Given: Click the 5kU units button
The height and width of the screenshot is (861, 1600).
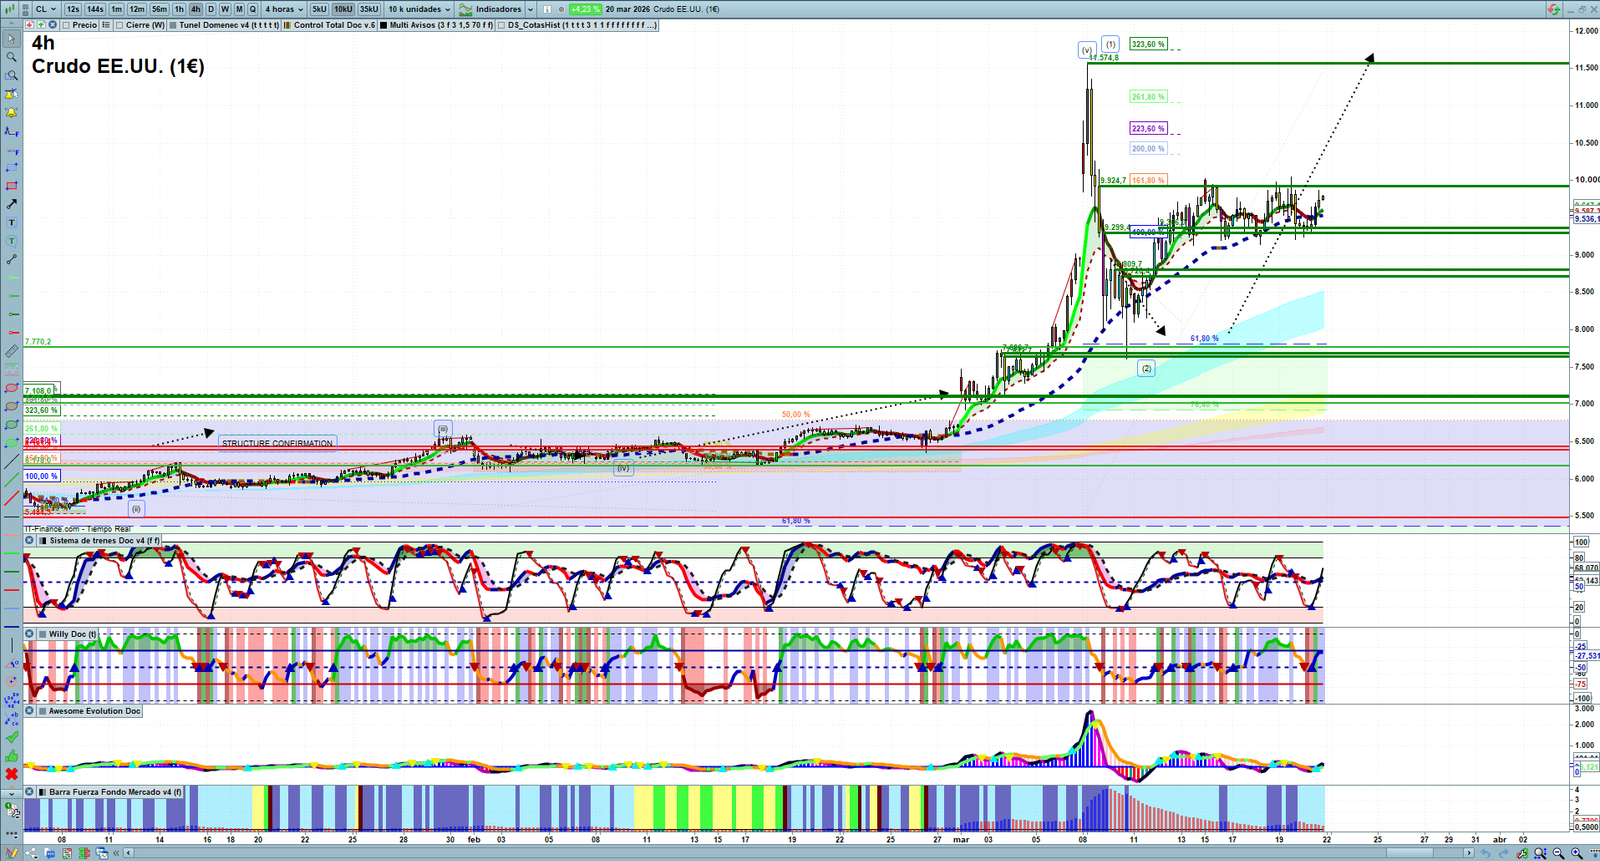Looking at the screenshot, I should [x=319, y=9].
